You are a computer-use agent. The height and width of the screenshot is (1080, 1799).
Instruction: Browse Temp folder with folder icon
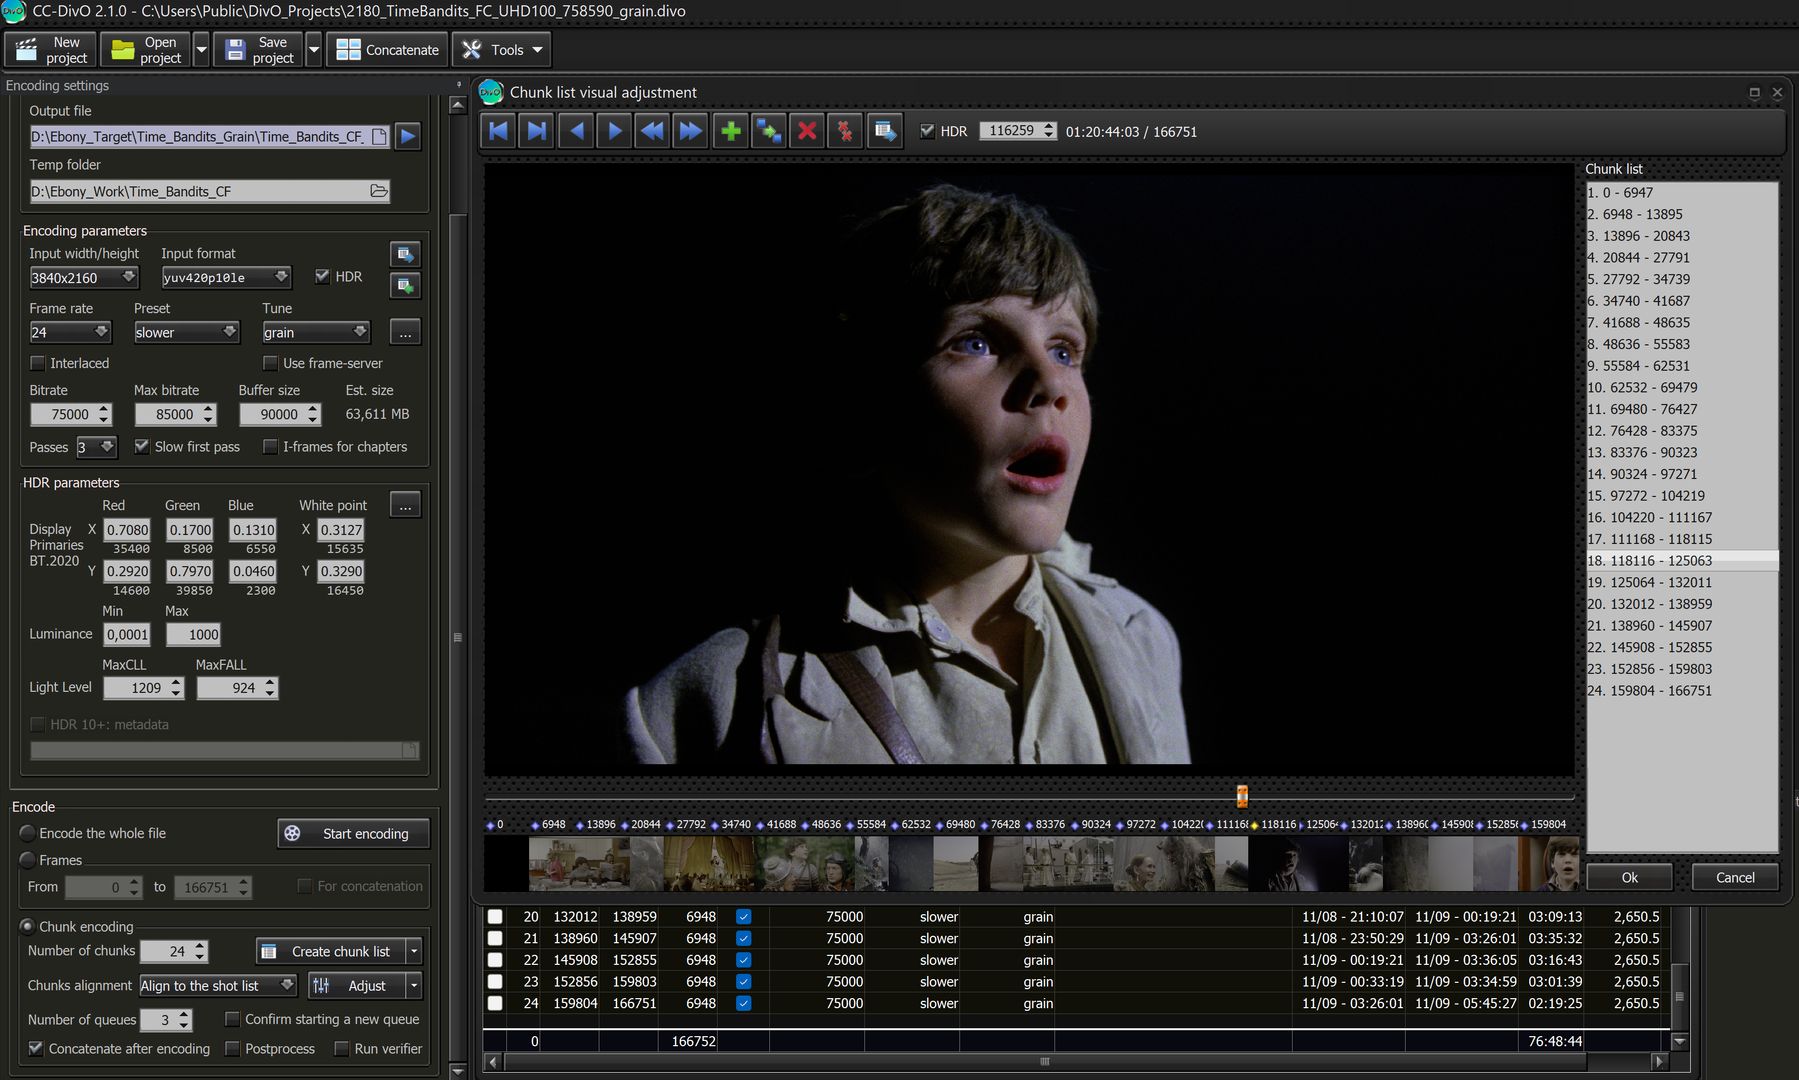(379, 191)
